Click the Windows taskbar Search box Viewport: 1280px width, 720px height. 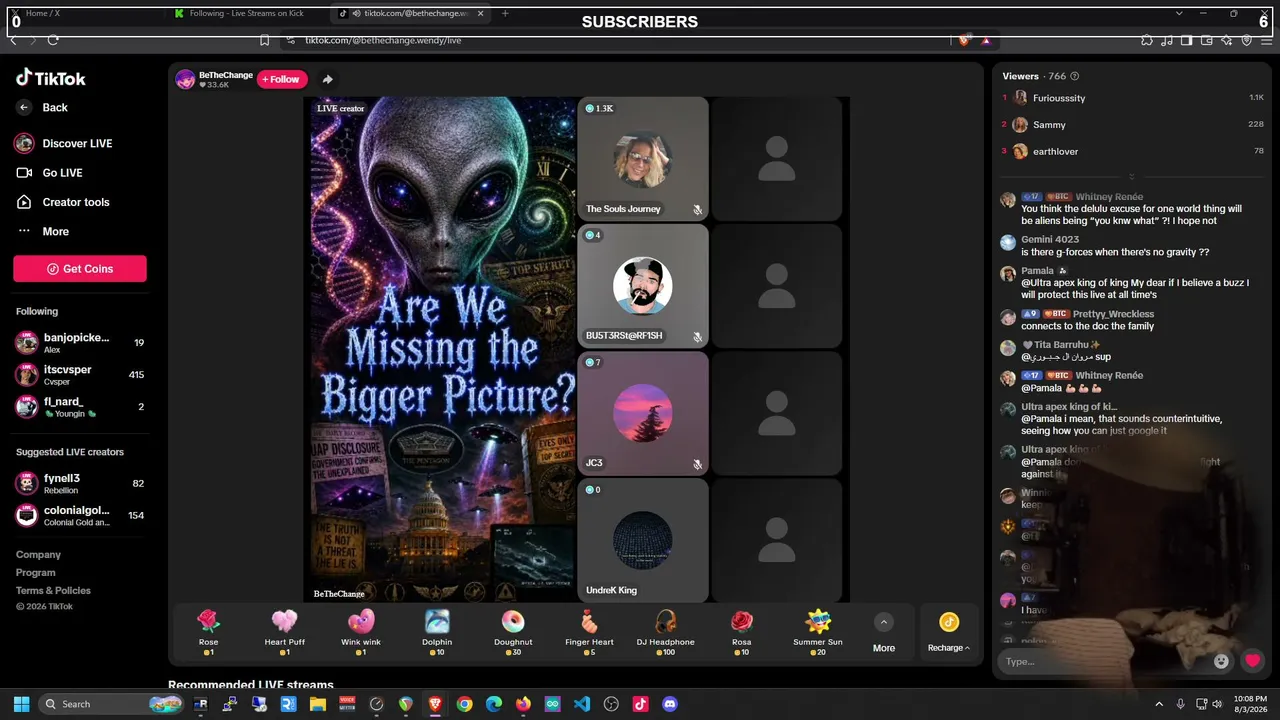pos(112,704)
